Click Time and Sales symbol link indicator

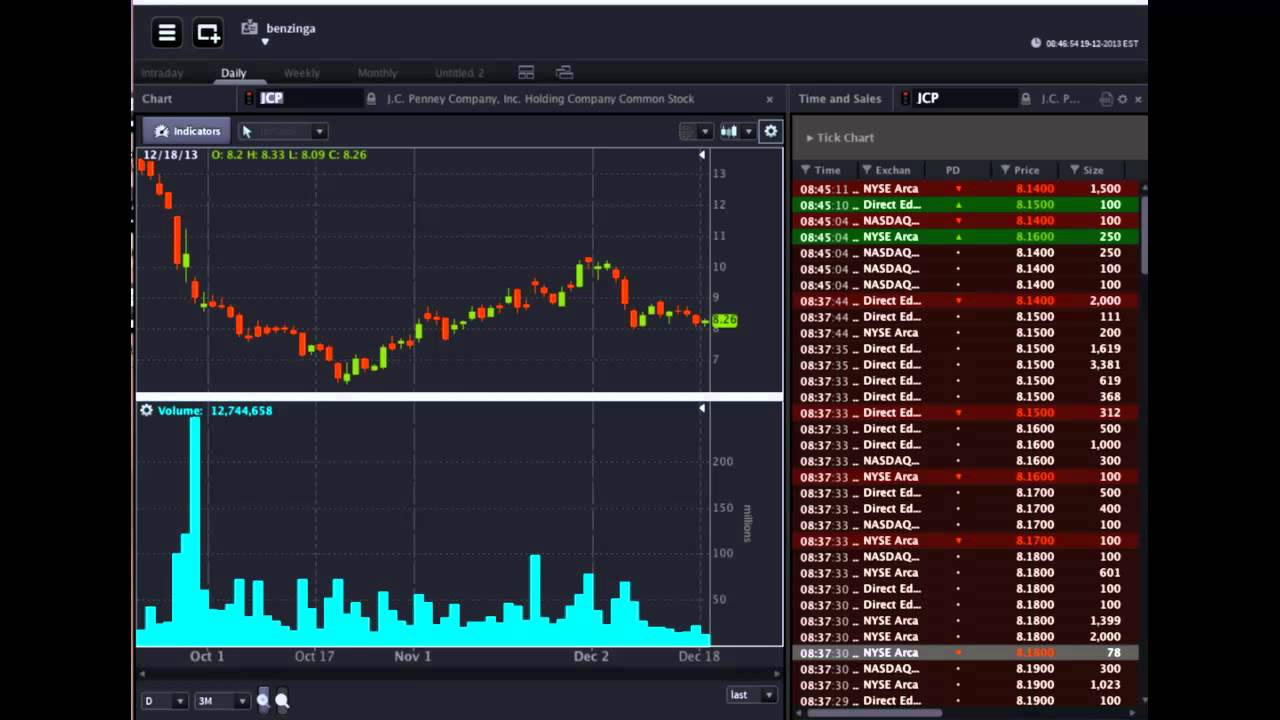(x=906, y=98)
